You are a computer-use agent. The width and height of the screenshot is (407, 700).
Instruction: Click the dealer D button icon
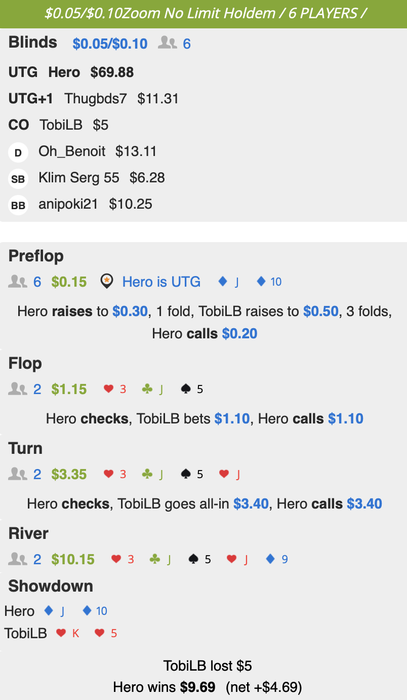(x=18, y=152)
